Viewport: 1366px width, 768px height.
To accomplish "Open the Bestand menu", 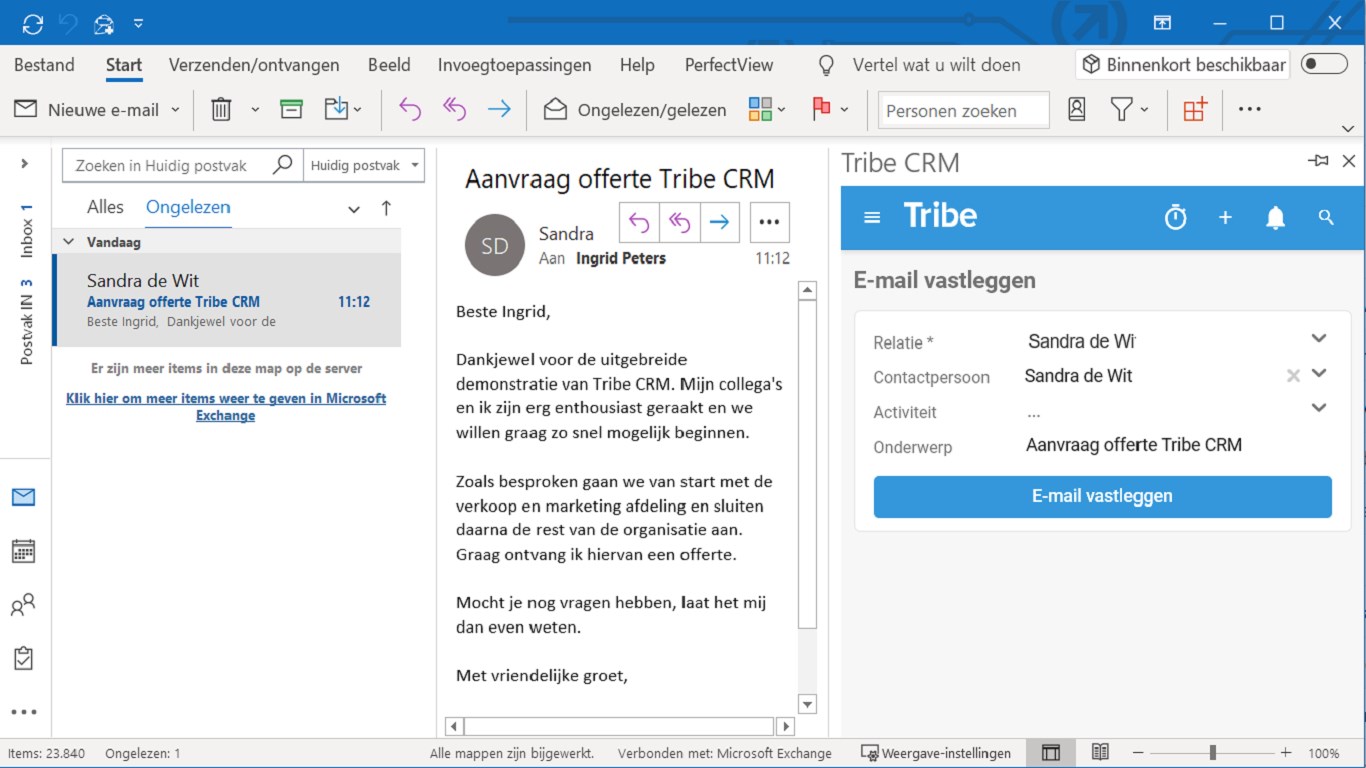I will pos(44,65).
